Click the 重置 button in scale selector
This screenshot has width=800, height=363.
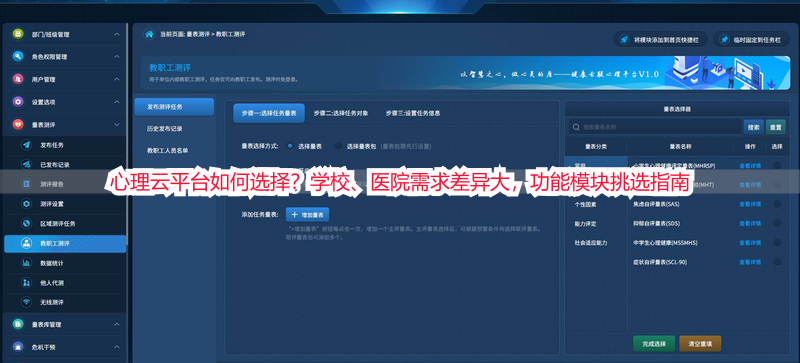pyautogui.click(x=776, y=127)
